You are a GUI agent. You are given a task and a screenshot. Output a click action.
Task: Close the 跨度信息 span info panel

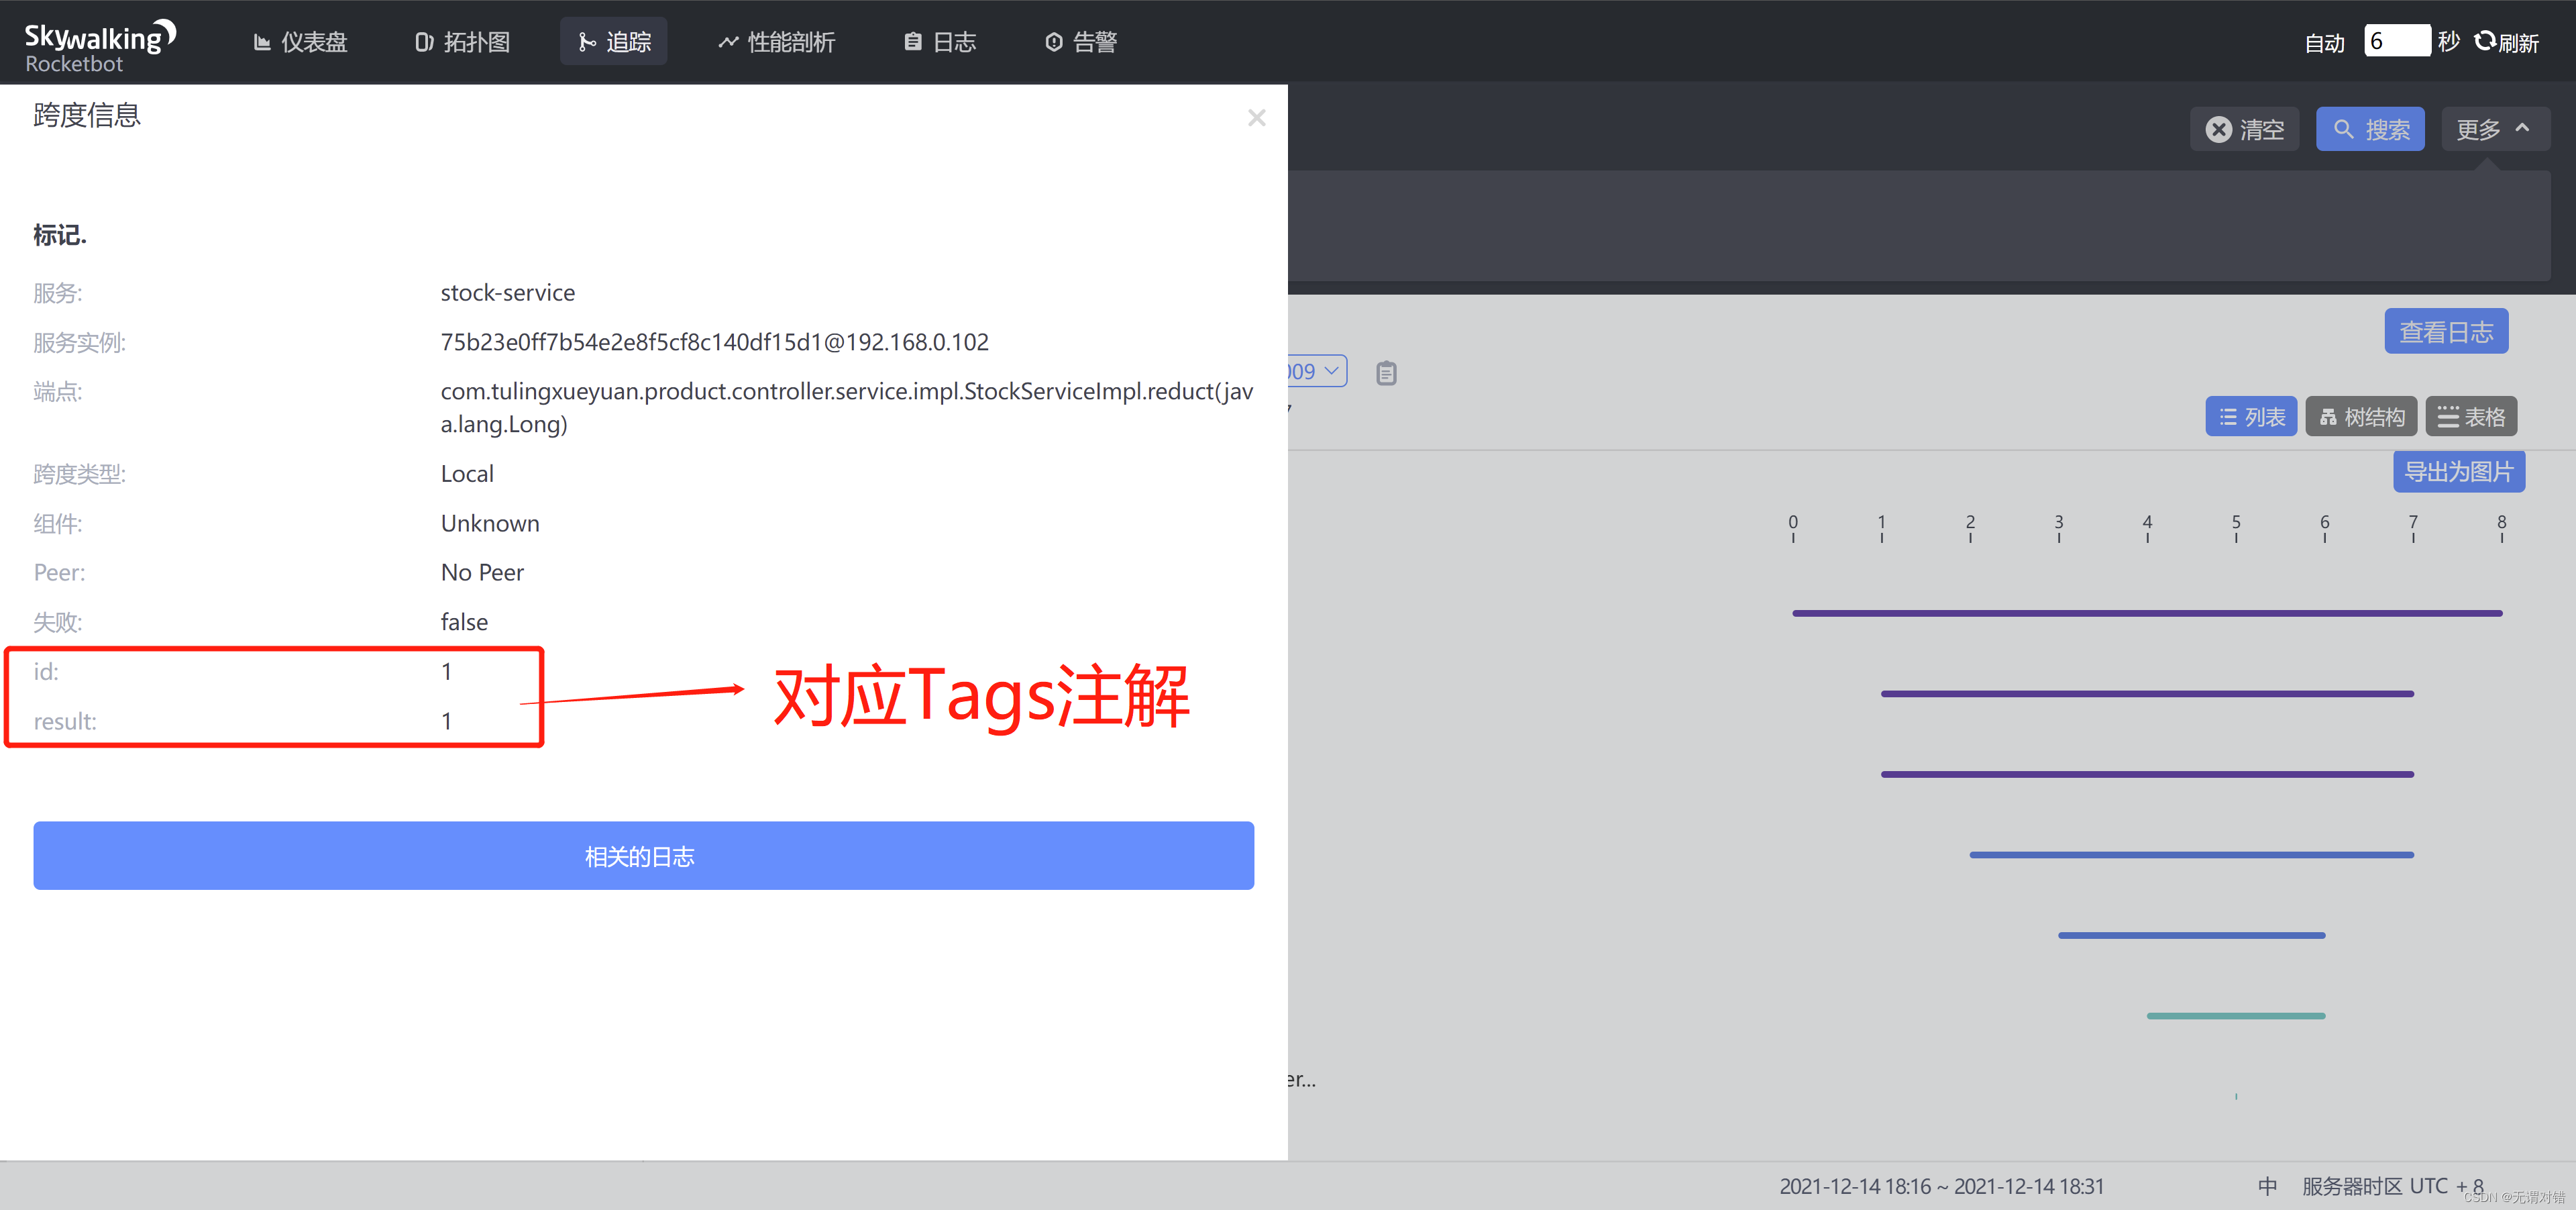point(1256,118)
